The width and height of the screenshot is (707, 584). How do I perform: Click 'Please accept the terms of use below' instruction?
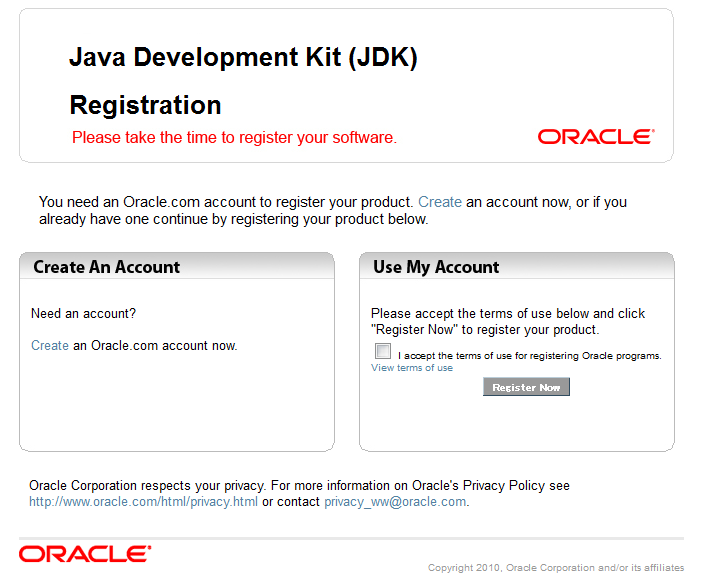coord(508,322)
